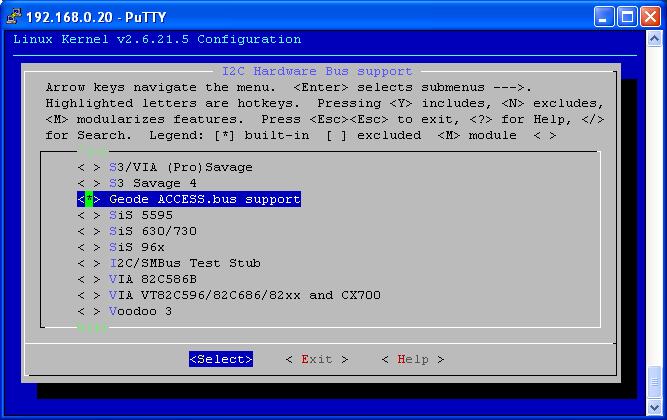Toggle the I2C/SMBus Test Stub option marker
The width and height of the screenshot is (667, 420).
(x=89, y=263)
